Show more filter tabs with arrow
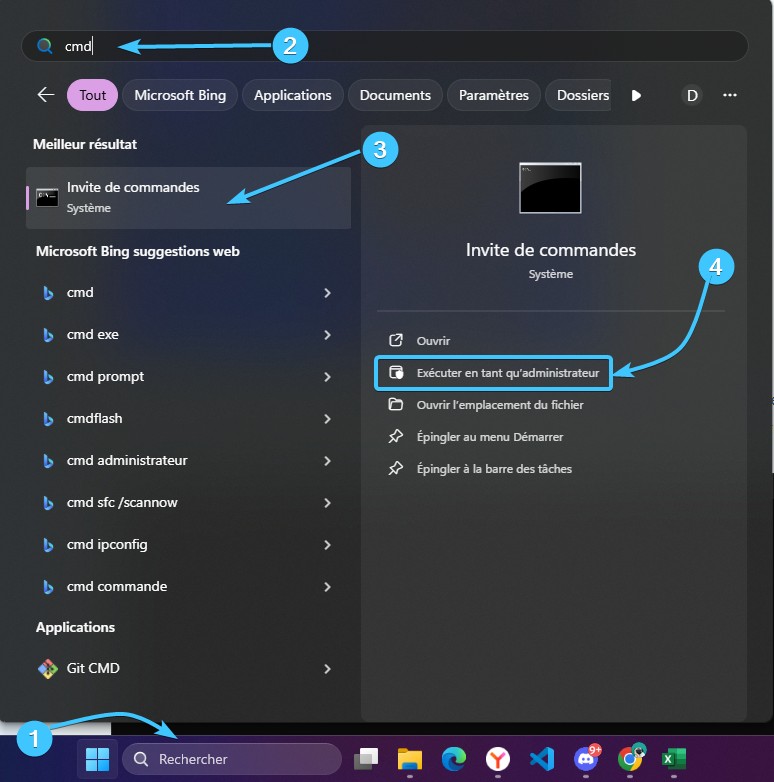The image size is (774, 782). point(636,95)
